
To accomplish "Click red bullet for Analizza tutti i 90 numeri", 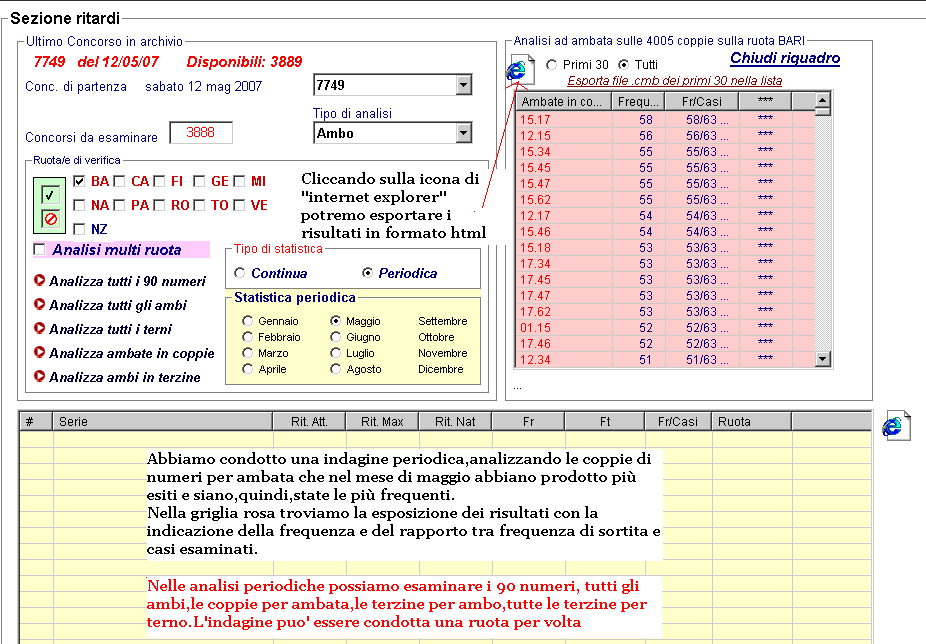I will pos(39,281).
